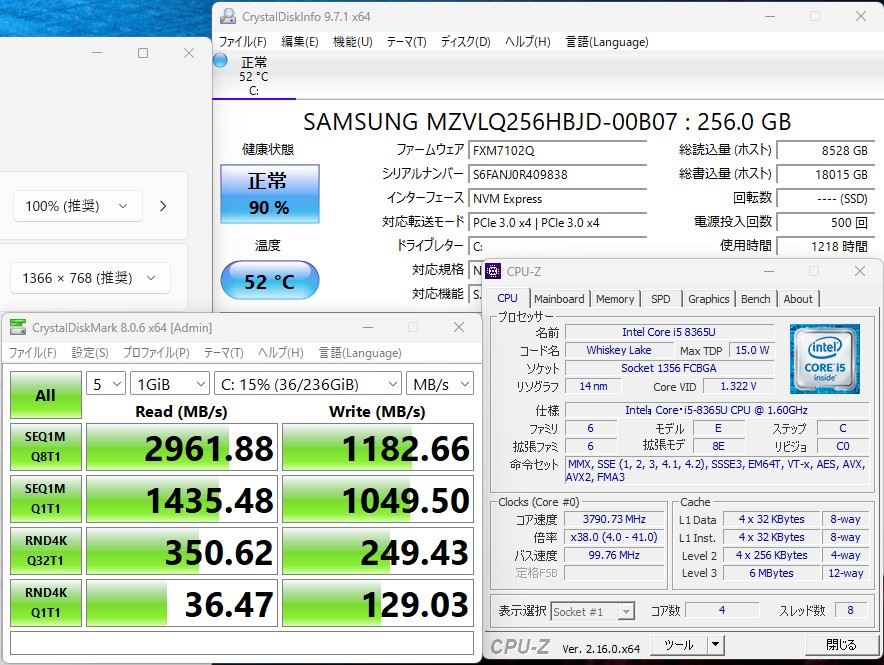Switch to the Mainboard tab in CPU-Z

pos(559,298)
